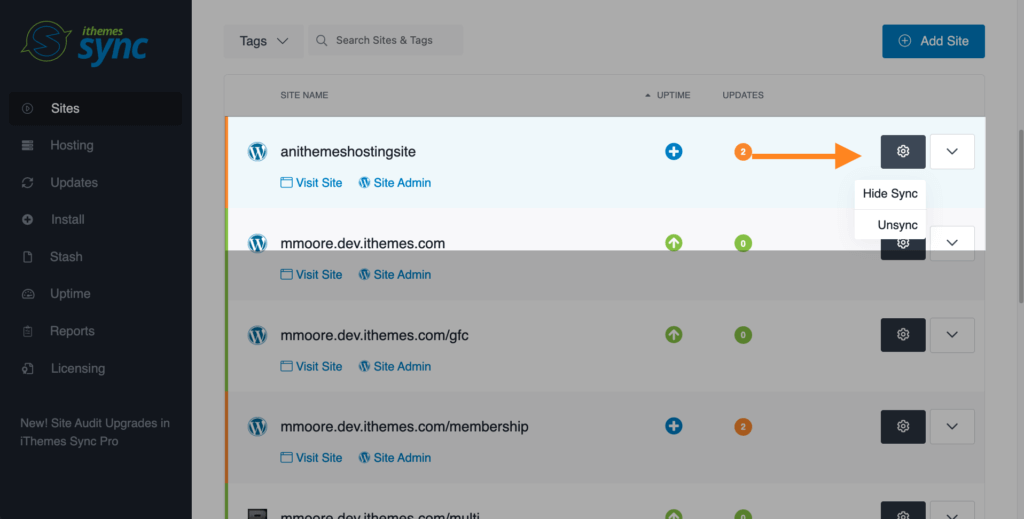Expand the anithemeshostingsite row chevron
Viewport: 1024px width, 519px height.
(952, 151)
